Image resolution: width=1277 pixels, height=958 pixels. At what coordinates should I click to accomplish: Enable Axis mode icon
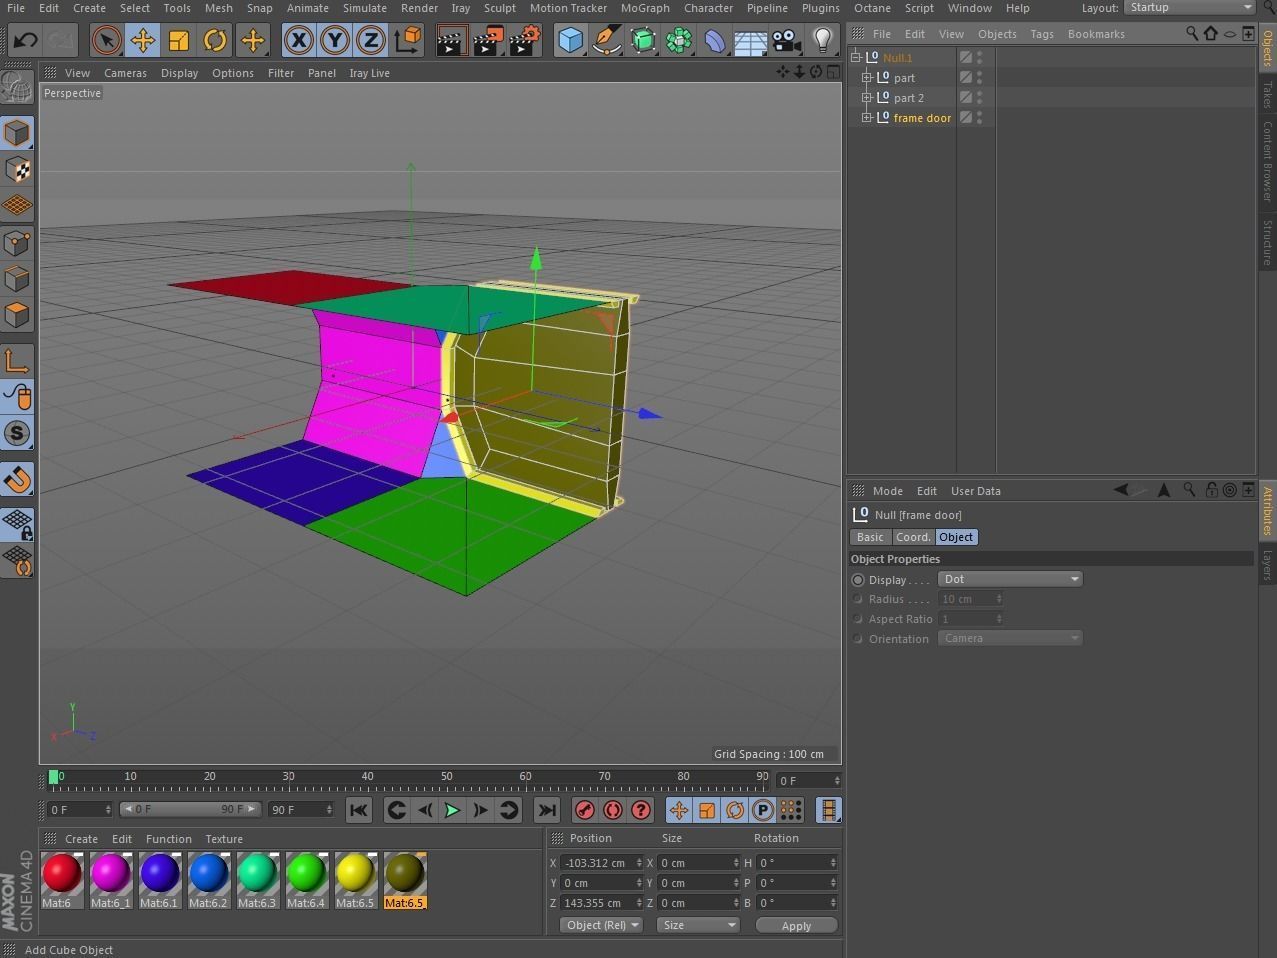[x=17, y=361]
